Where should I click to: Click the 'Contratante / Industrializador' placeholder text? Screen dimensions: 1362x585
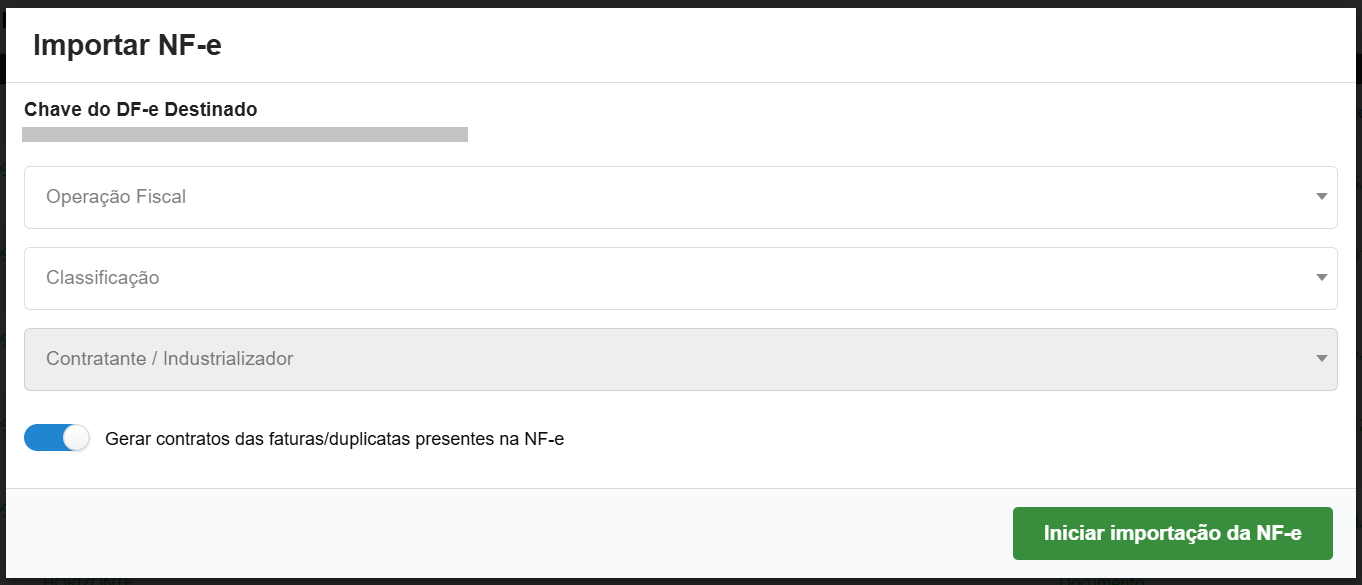tap(170, 359)
